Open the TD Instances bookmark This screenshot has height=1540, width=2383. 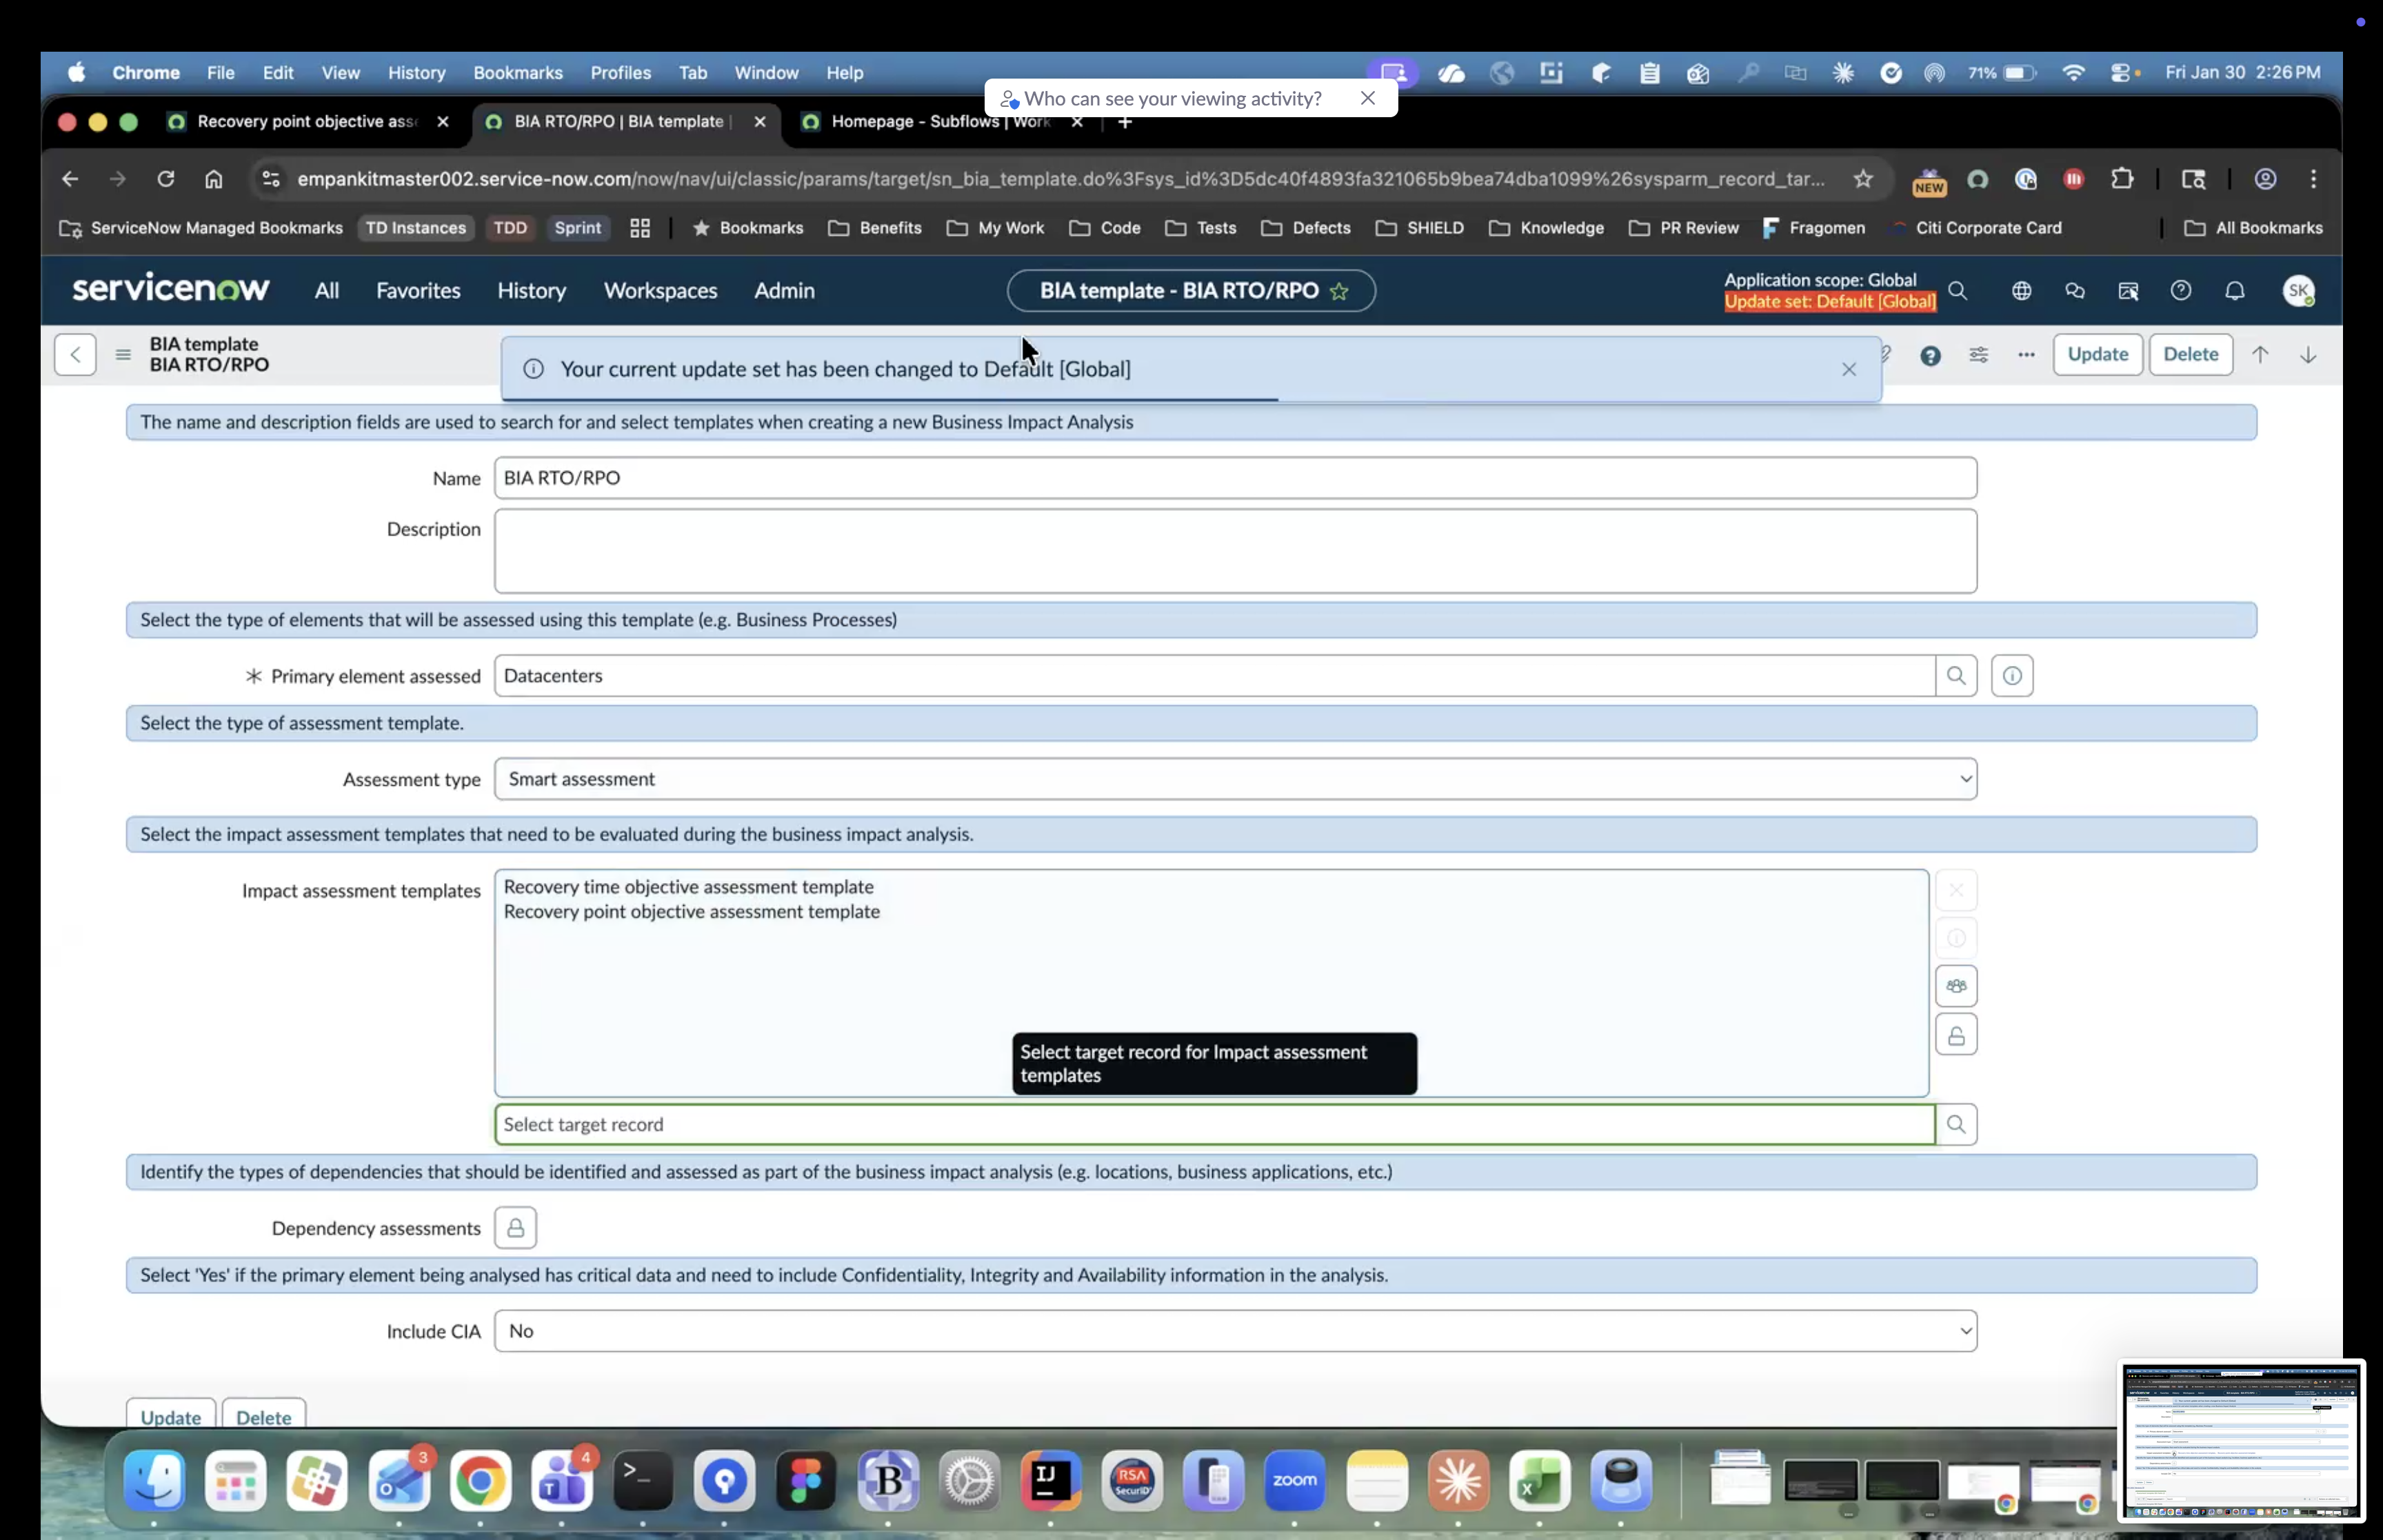pos(416,228)
